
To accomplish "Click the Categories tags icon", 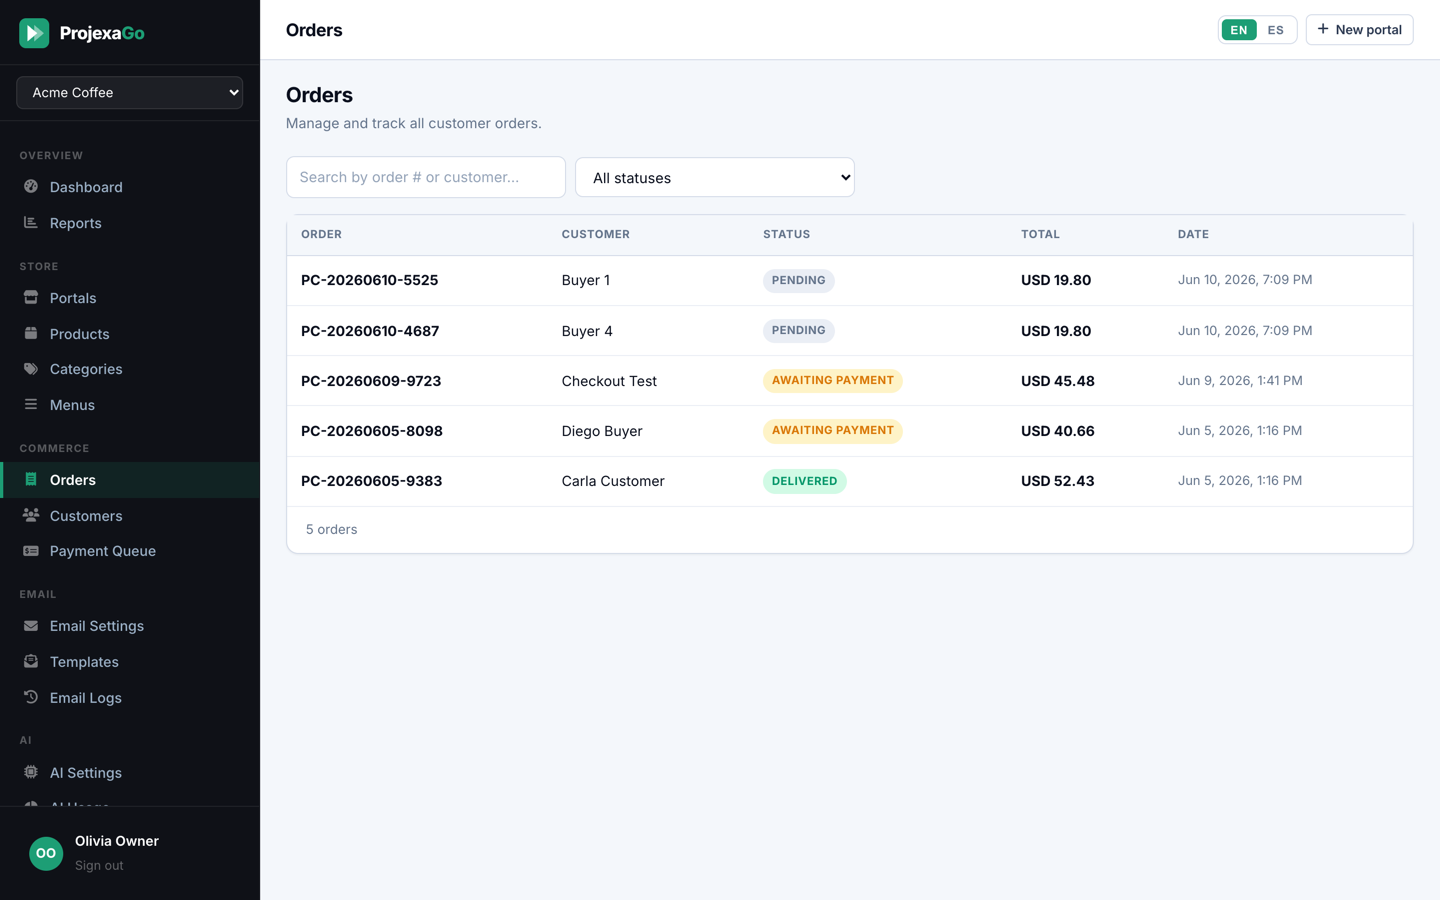I will 31,369.
